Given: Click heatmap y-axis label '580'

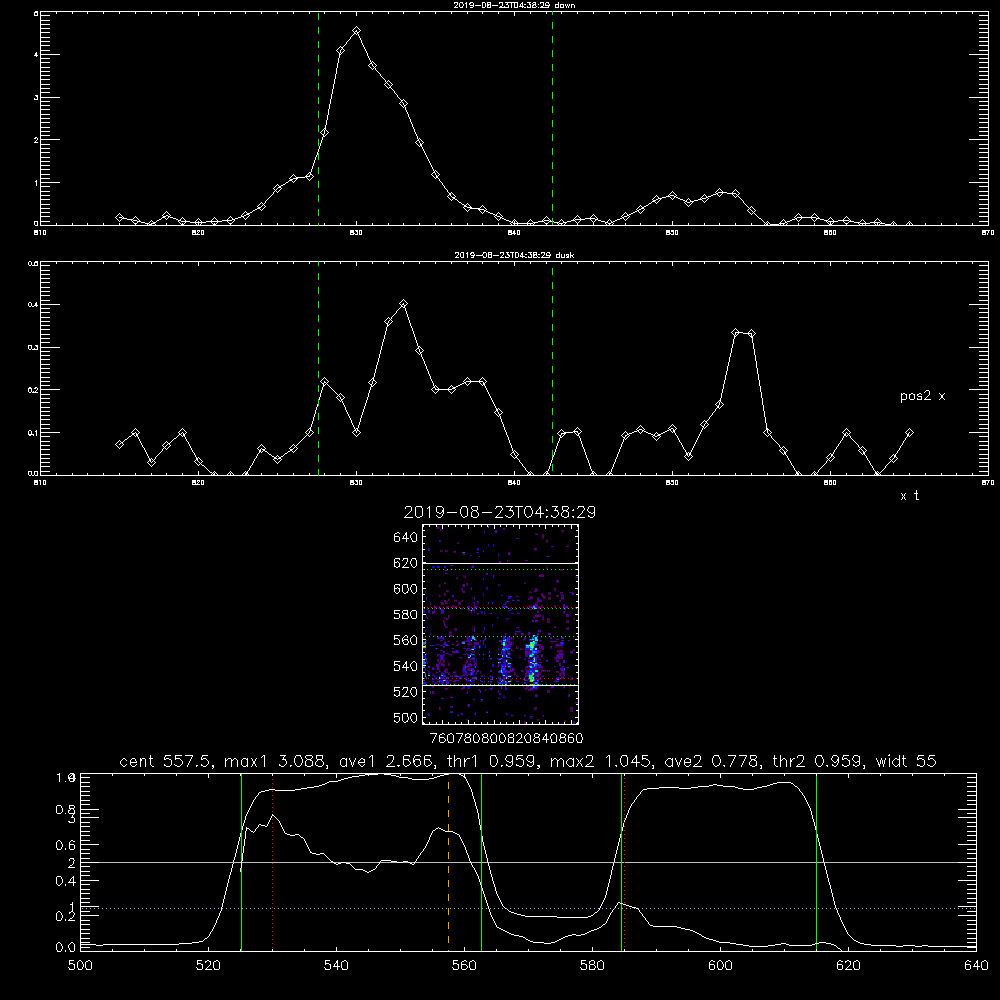Looking at the screenshot, I should click(x=405, y=615).
